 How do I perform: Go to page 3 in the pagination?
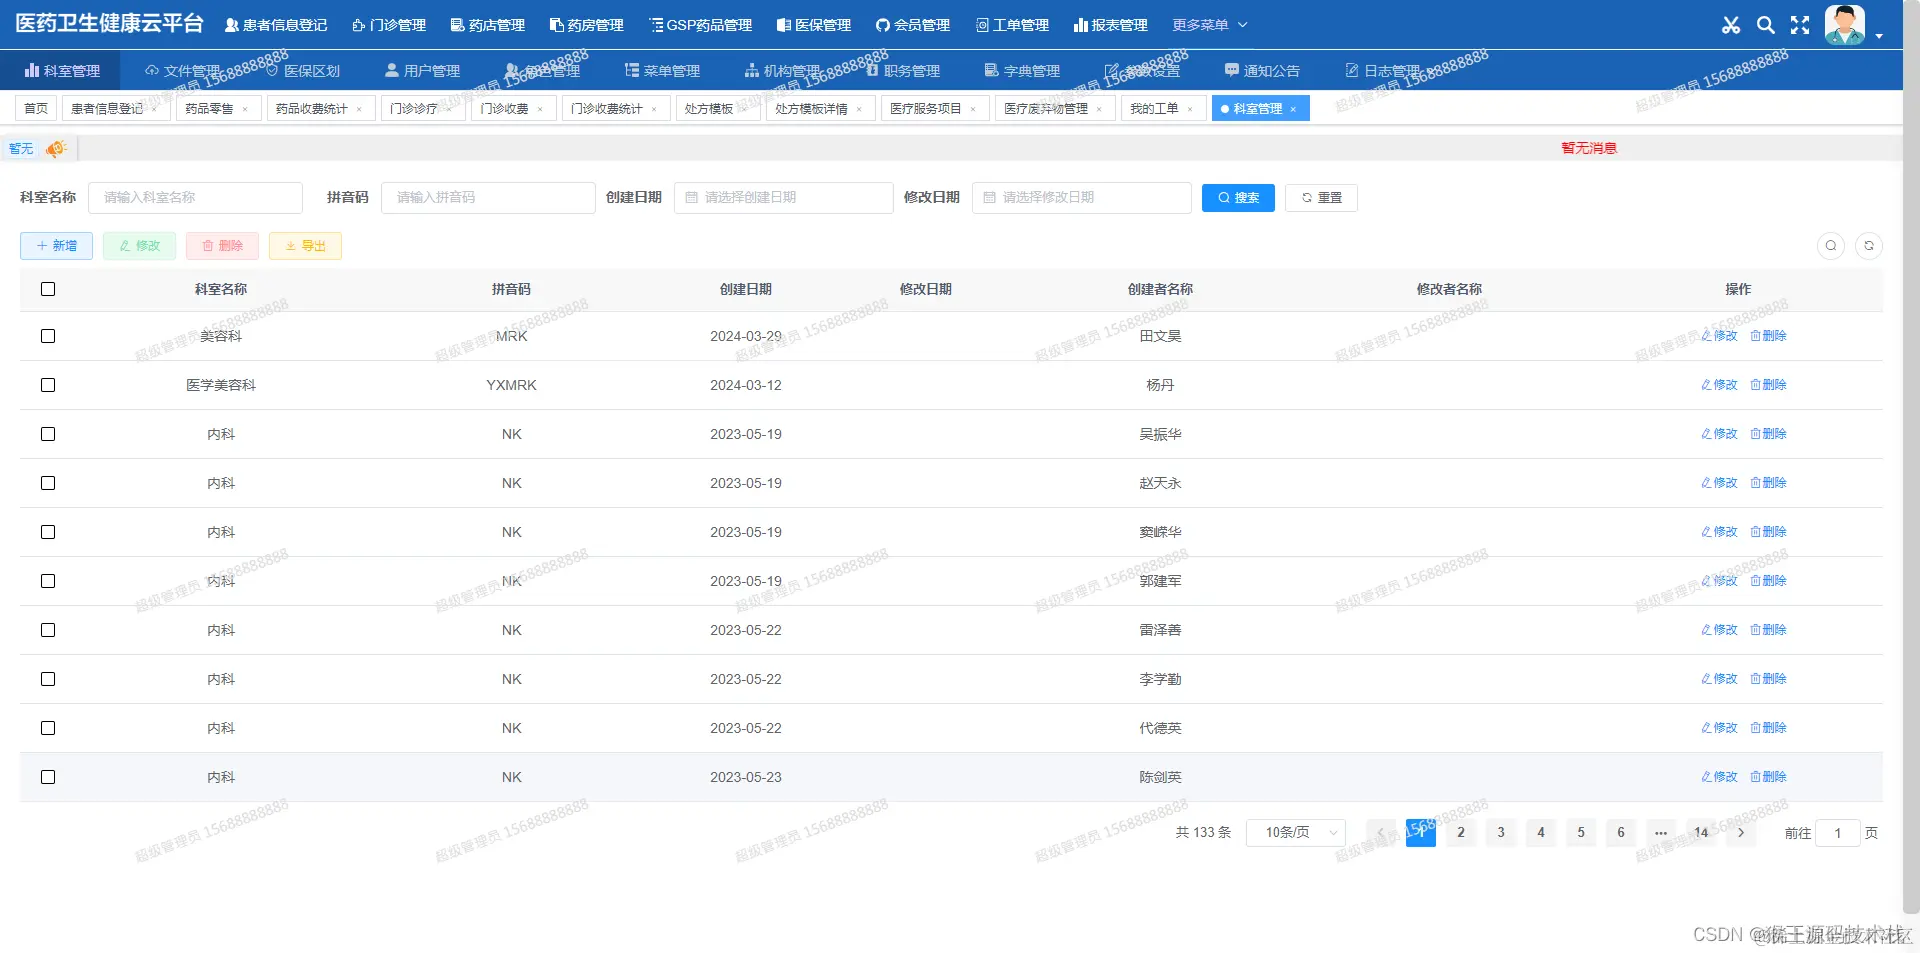pyautogui.click(x=1501, y=833)
